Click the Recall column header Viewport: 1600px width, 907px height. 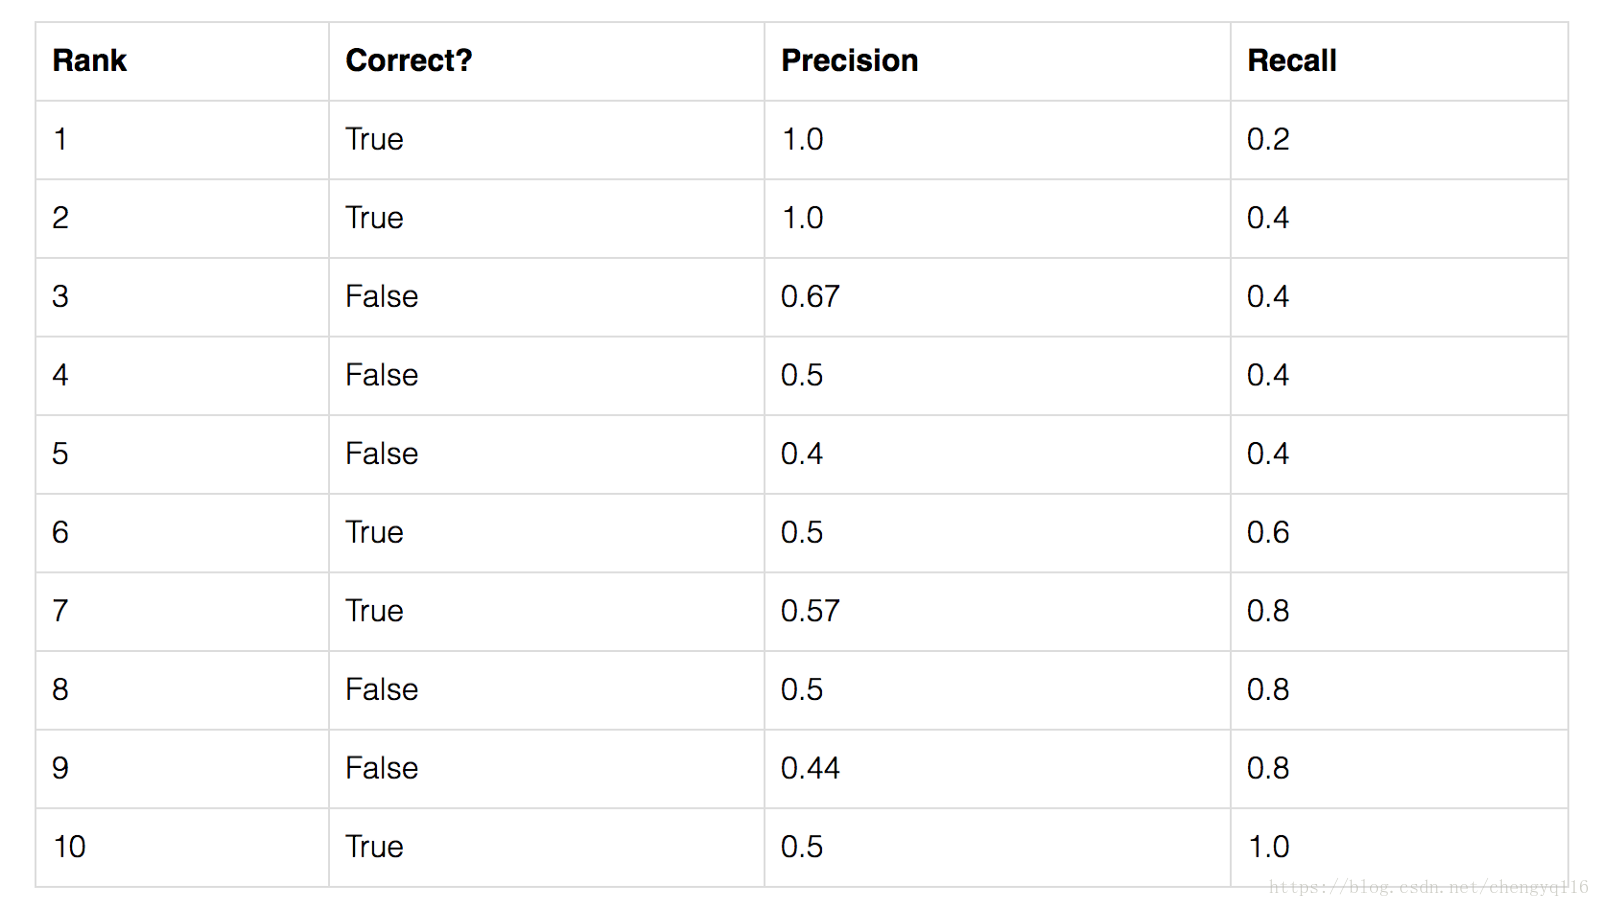pos(1291,61)
